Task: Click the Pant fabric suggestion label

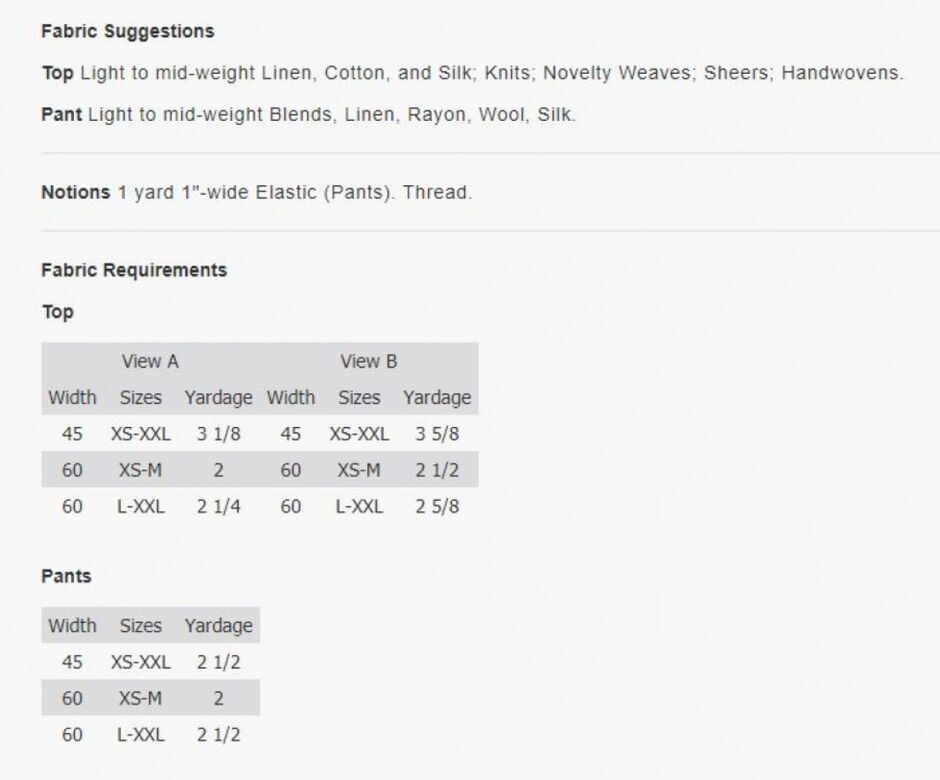Action: [61, 115]
